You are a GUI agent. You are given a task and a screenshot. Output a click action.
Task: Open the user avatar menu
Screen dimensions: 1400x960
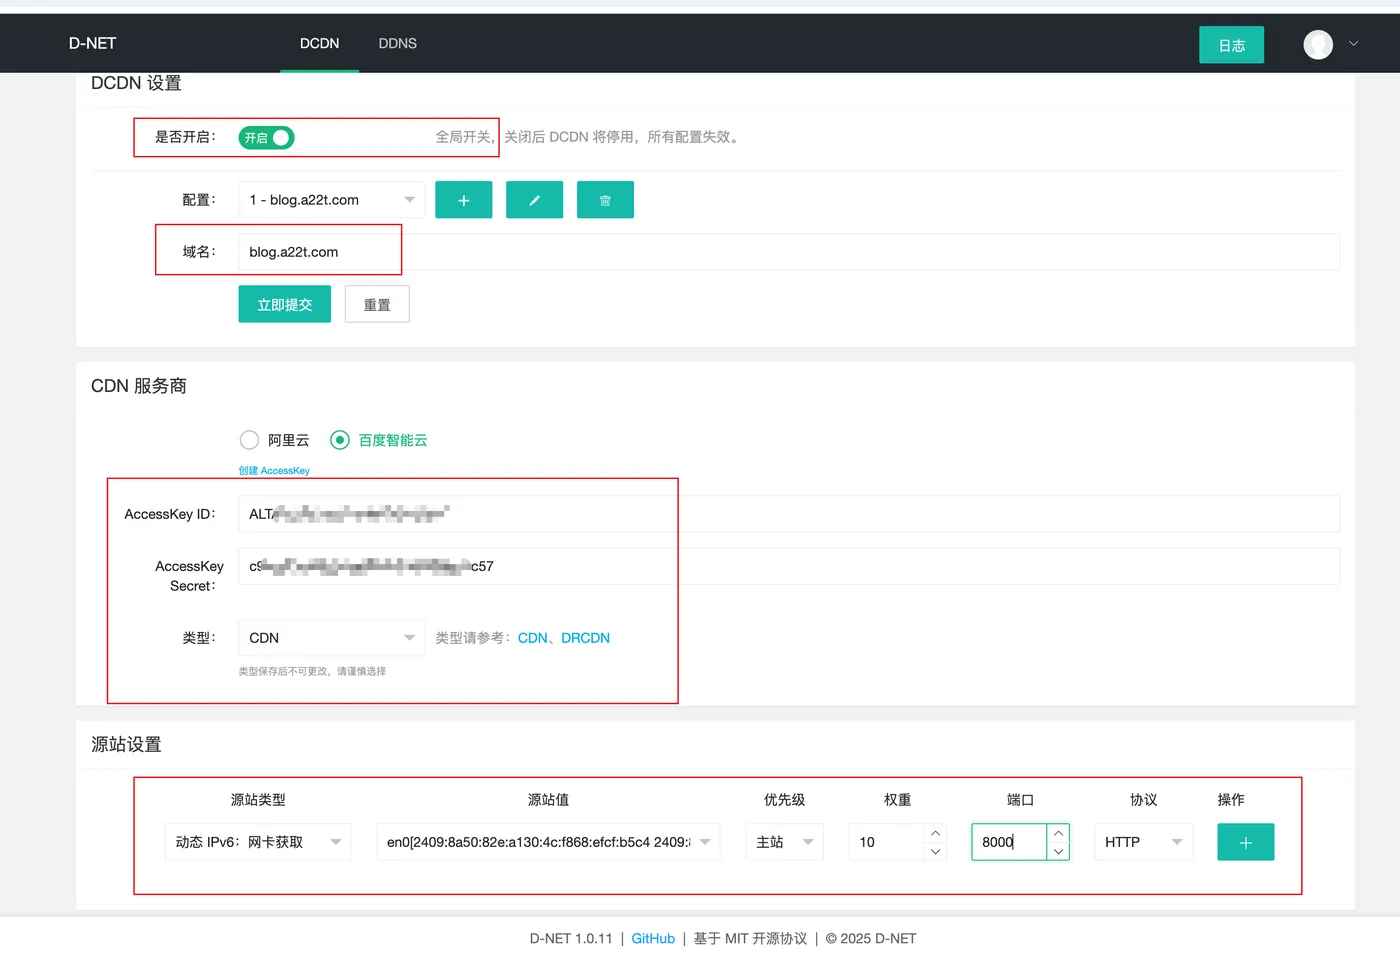[x=1318, y=44]
